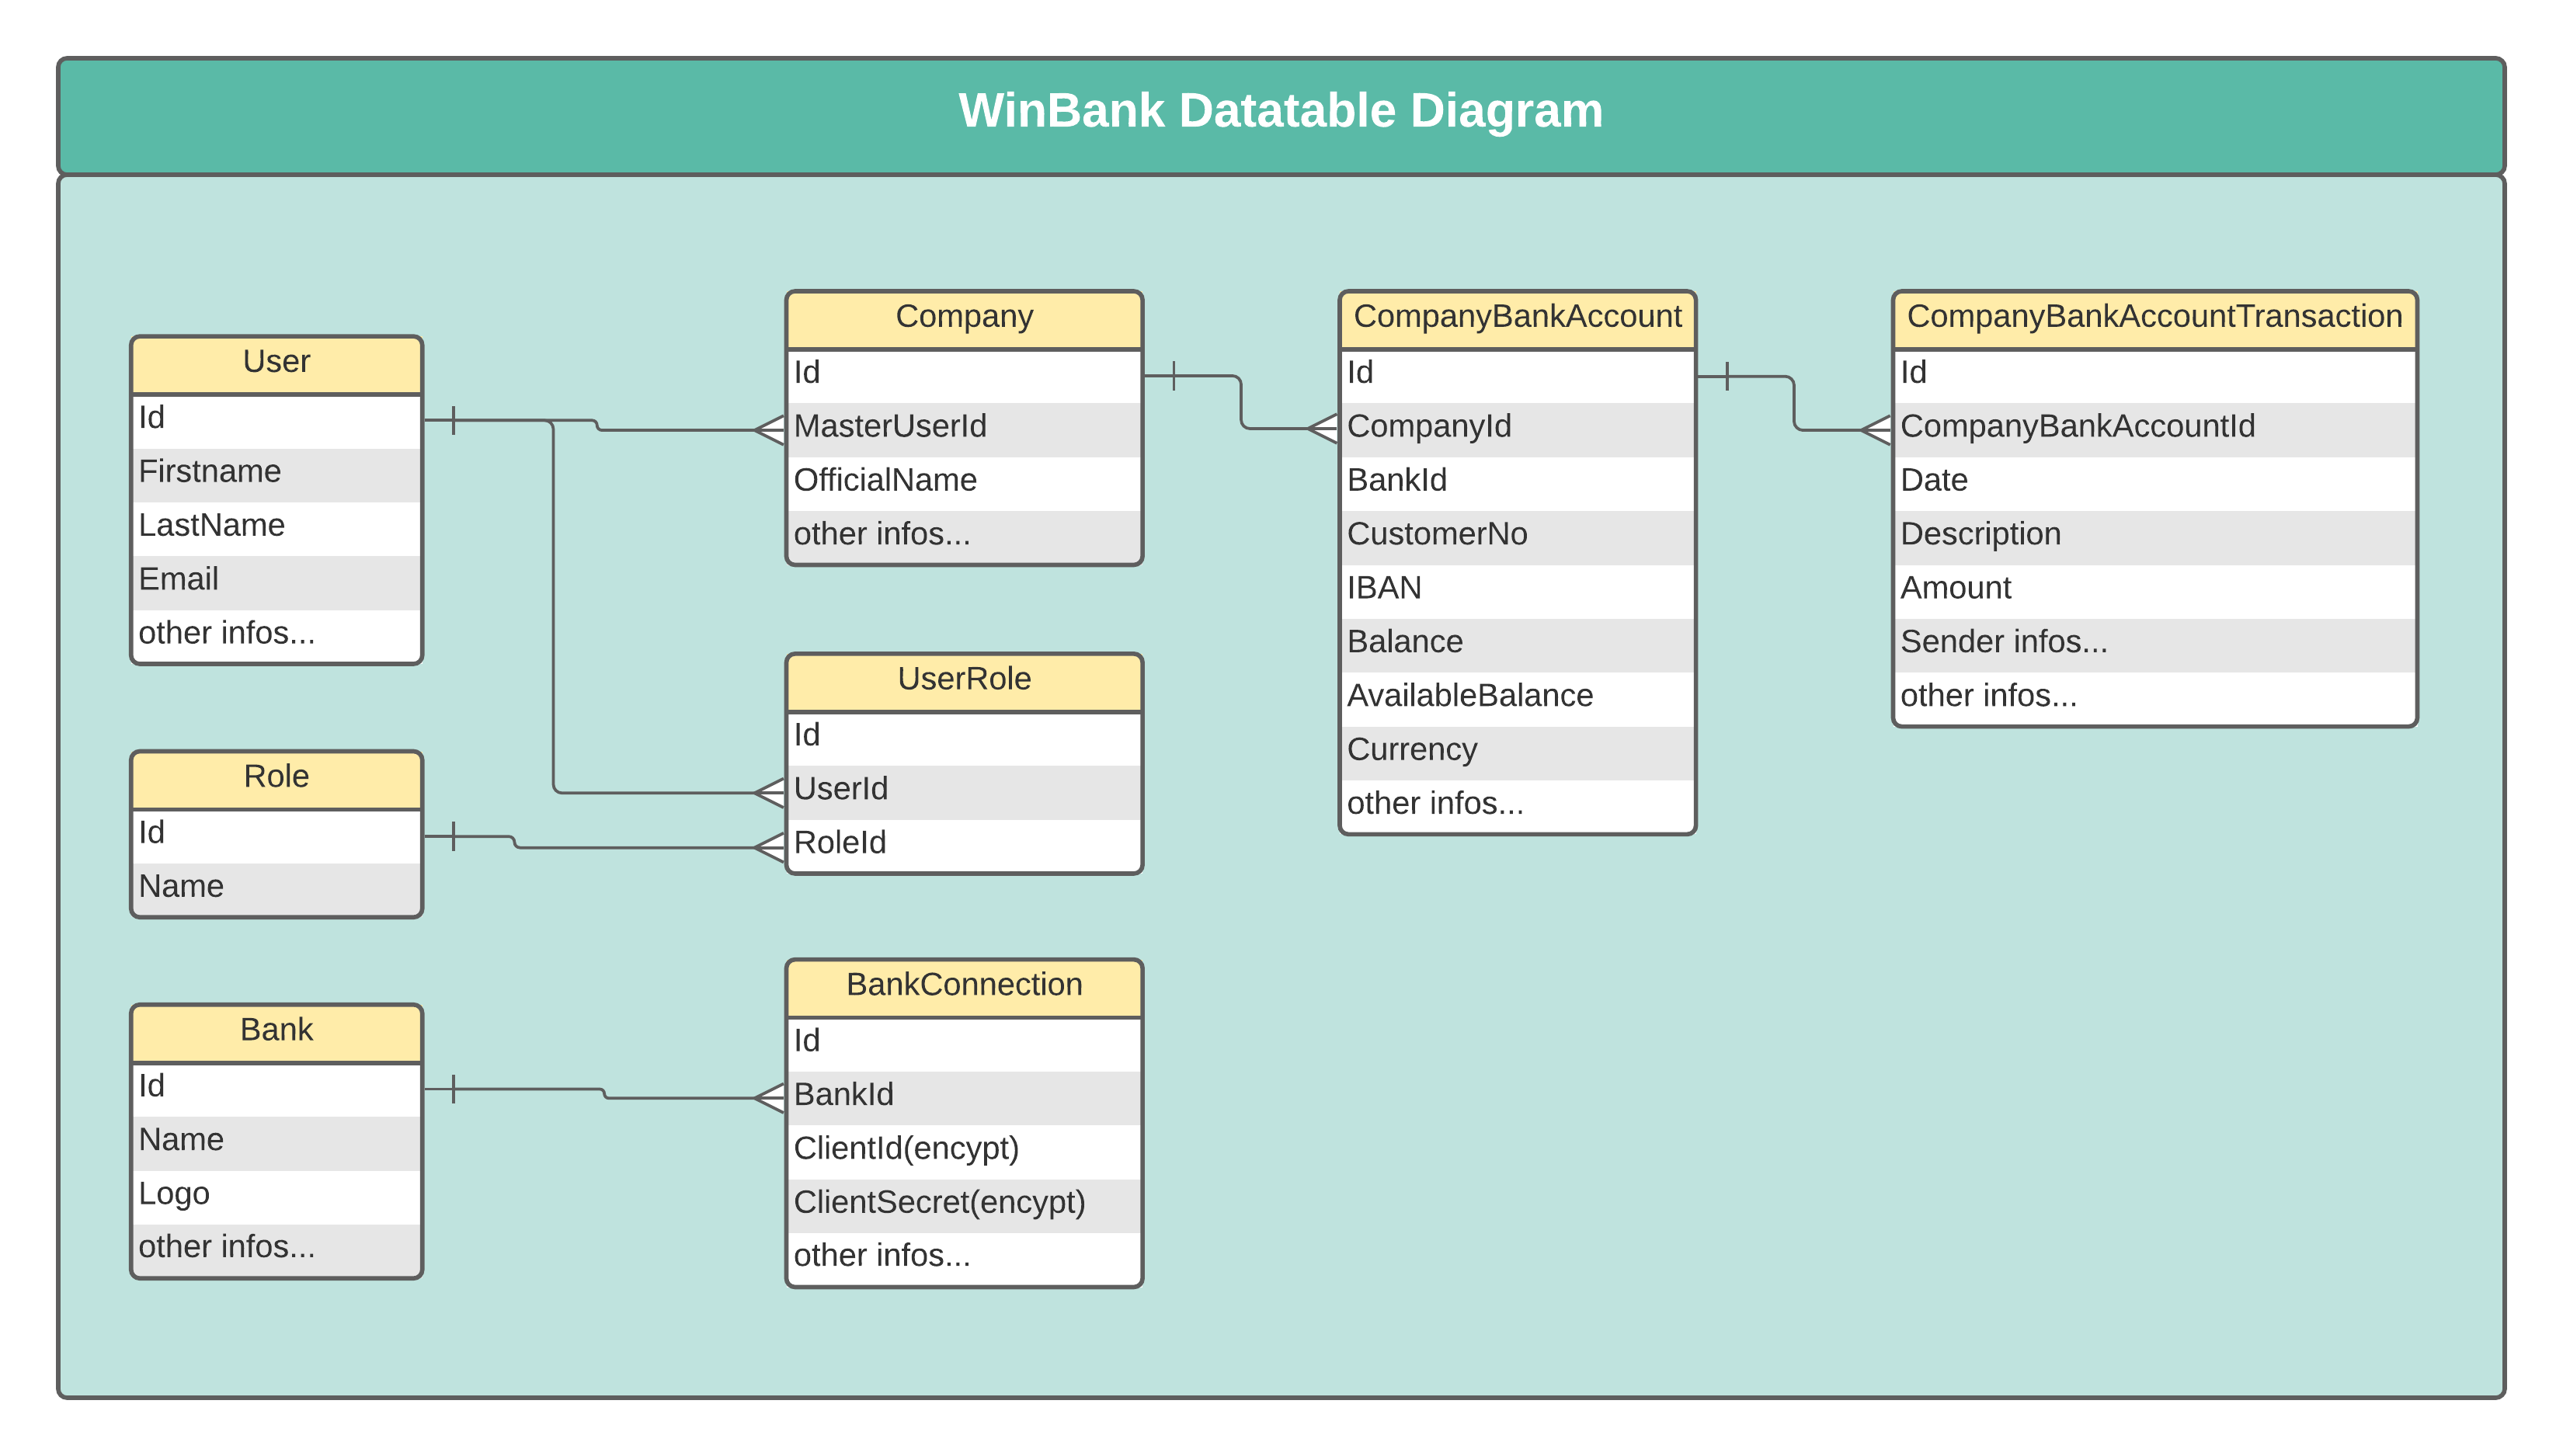Click the Sender infos... row
Screen dimensions: 2563x1456
click(2004, 642)
